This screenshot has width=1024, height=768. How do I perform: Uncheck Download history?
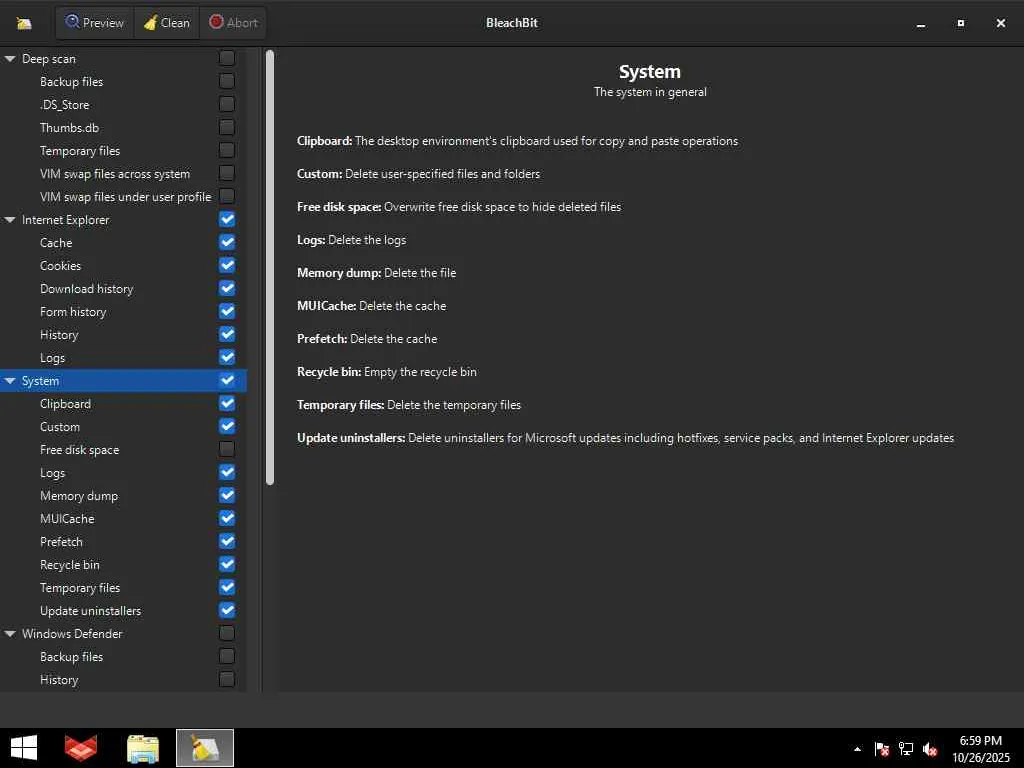[227, 288]
